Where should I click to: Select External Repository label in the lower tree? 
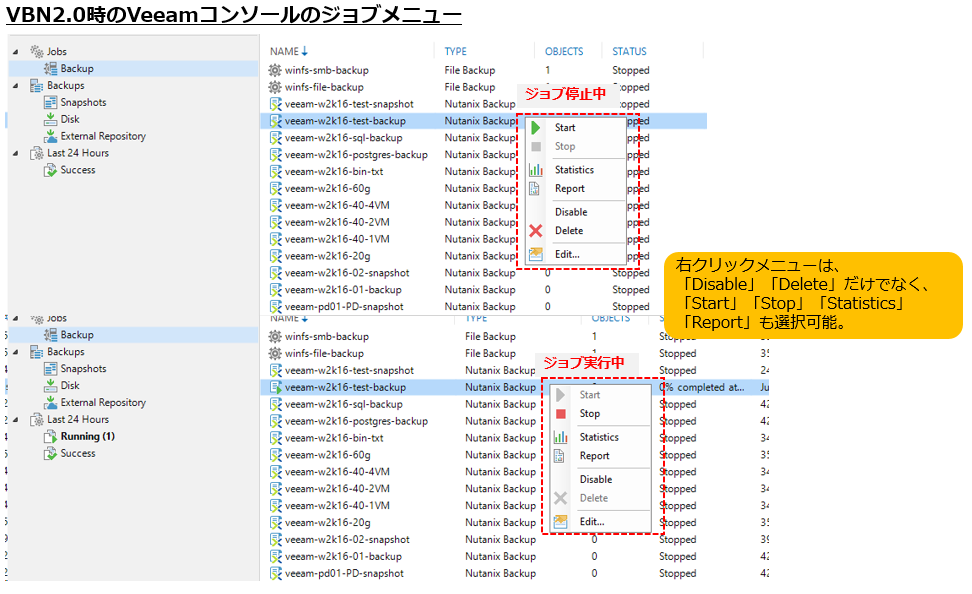click(103, 402)
